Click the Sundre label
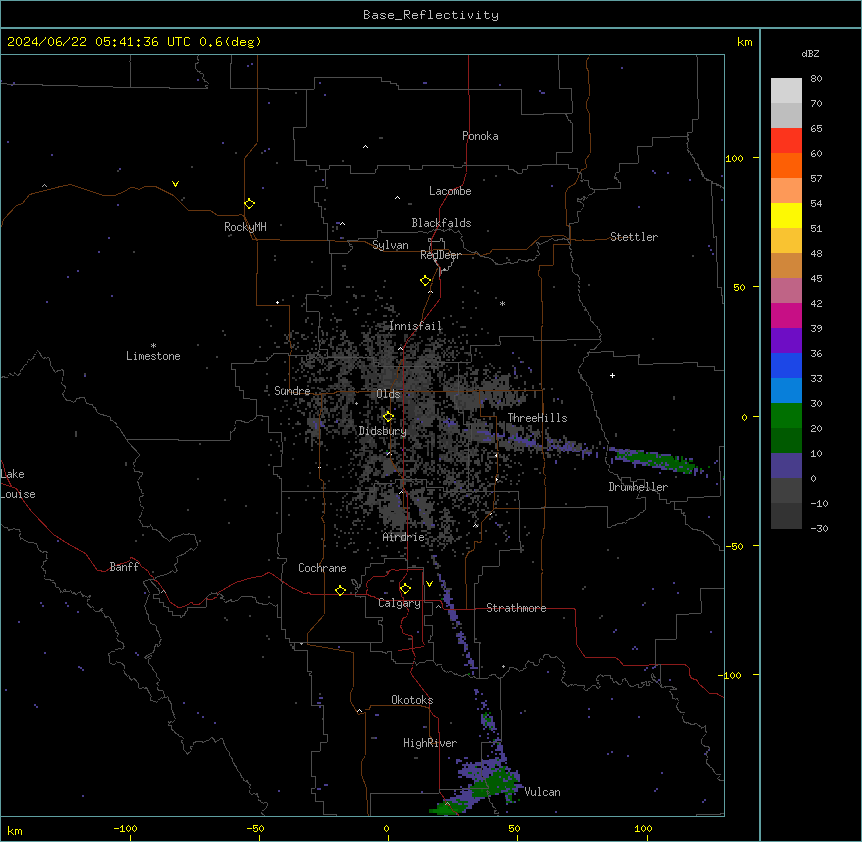Image resolution: width=862 pixels, height=842 pixels. coord(292,391)
